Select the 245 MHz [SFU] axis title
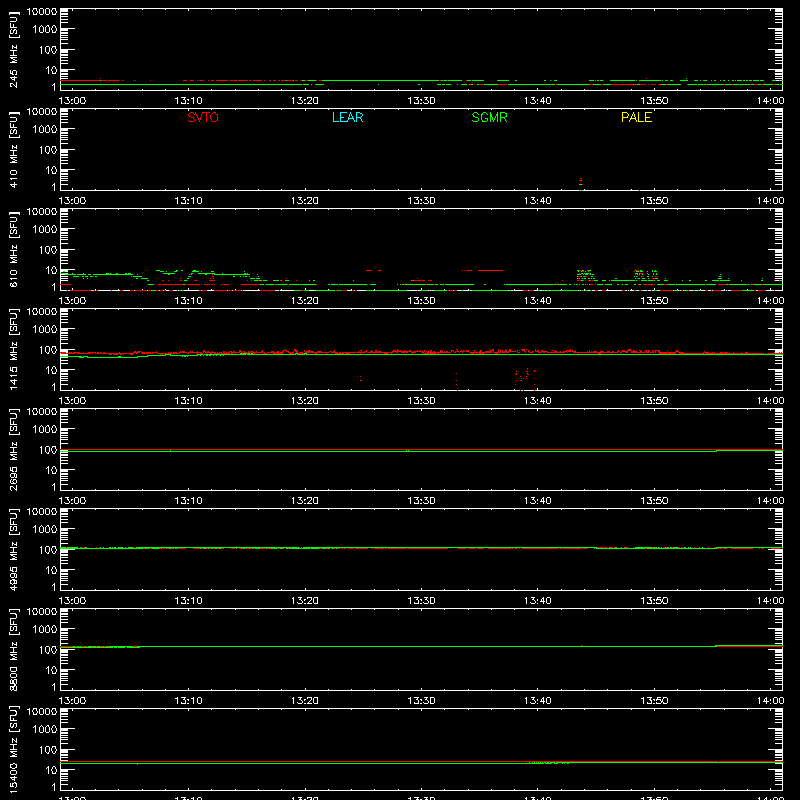The height and width of the screenshot is (800, 800). pos(13,50)
